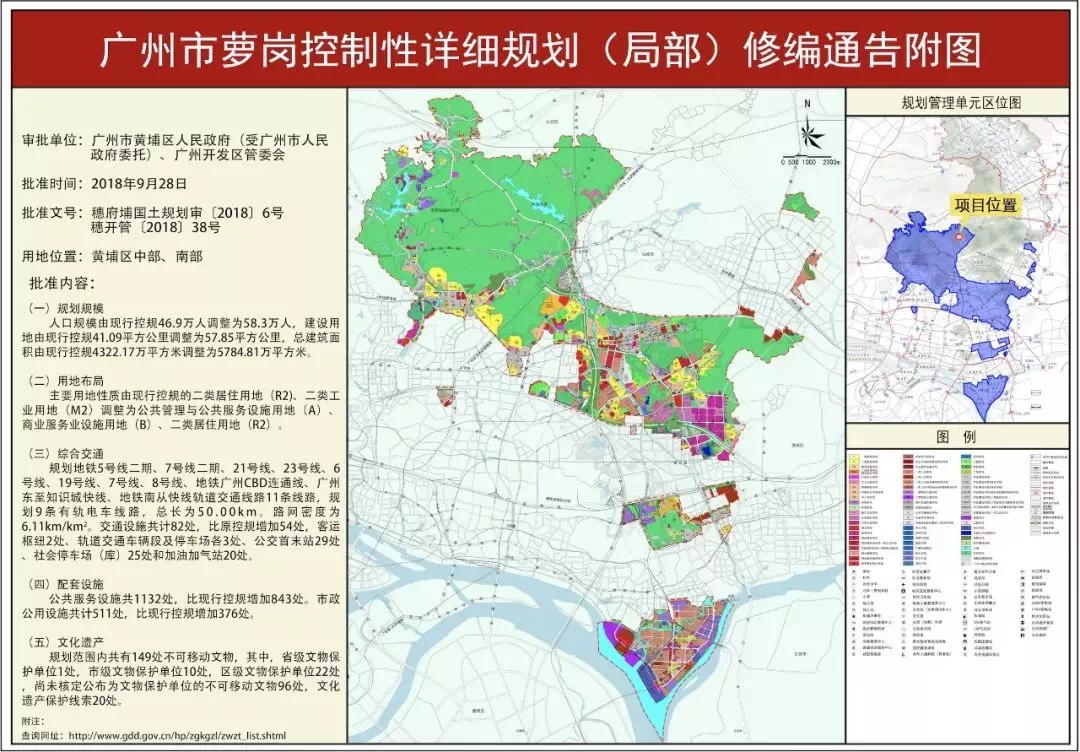Click the （三）综合交通 section heading

(65, 453)
